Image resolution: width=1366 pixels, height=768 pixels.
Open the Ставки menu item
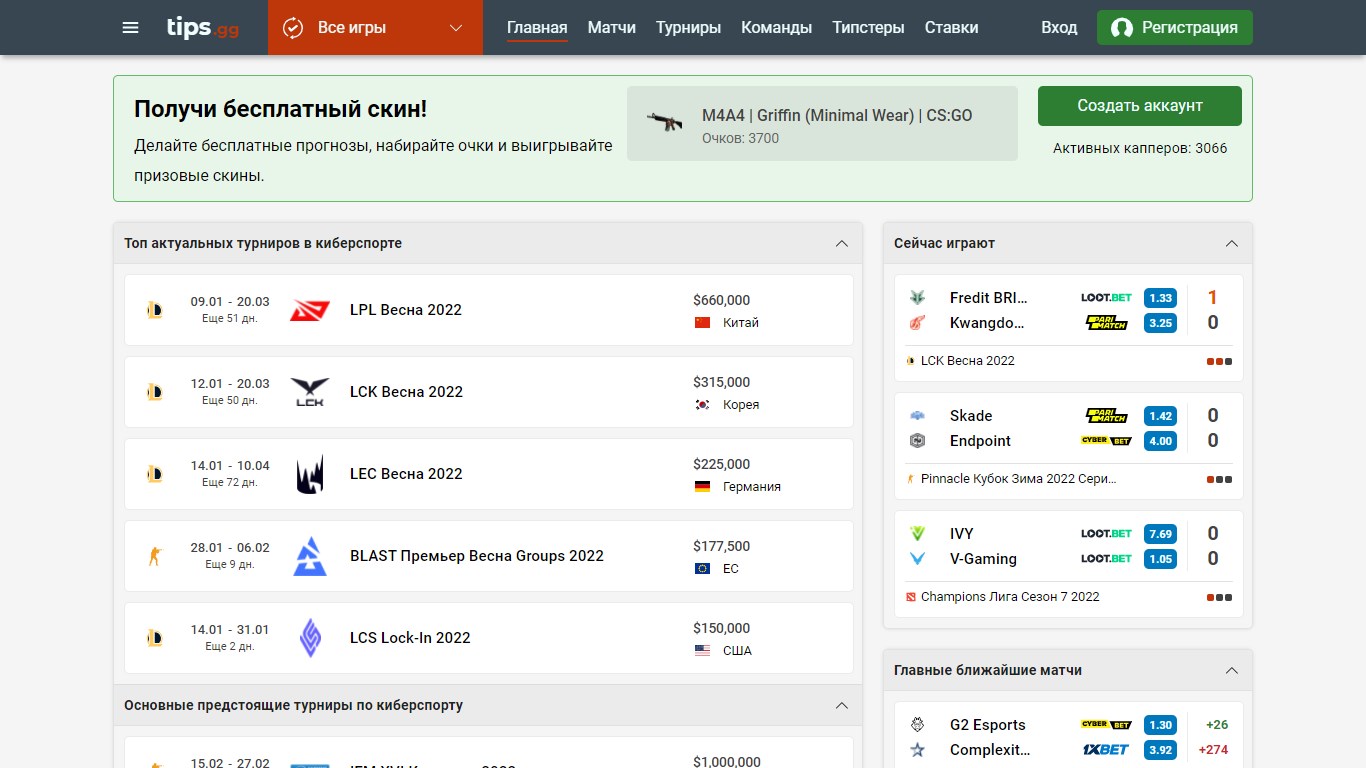(x=951, y=28)
